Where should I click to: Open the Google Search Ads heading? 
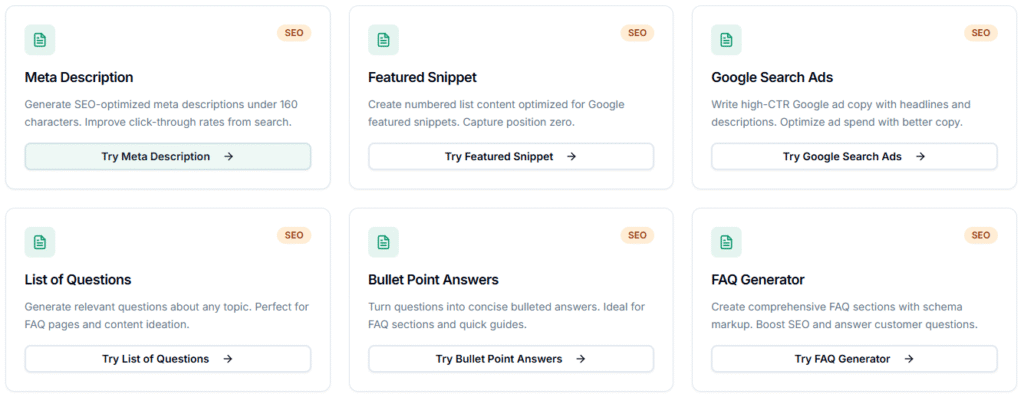[772, 77]
